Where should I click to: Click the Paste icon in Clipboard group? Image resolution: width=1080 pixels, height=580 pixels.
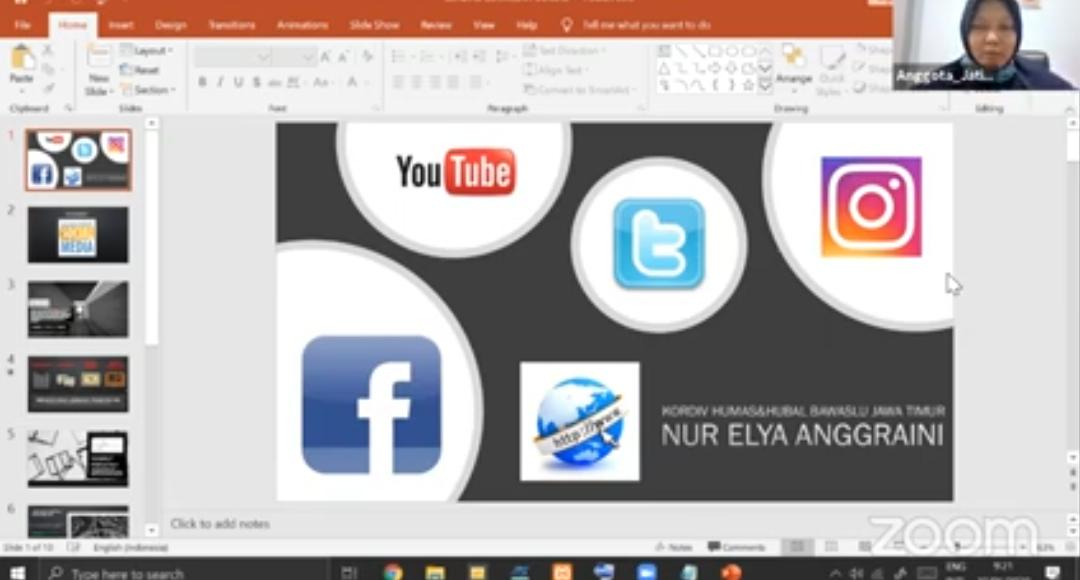click(22, 62)
